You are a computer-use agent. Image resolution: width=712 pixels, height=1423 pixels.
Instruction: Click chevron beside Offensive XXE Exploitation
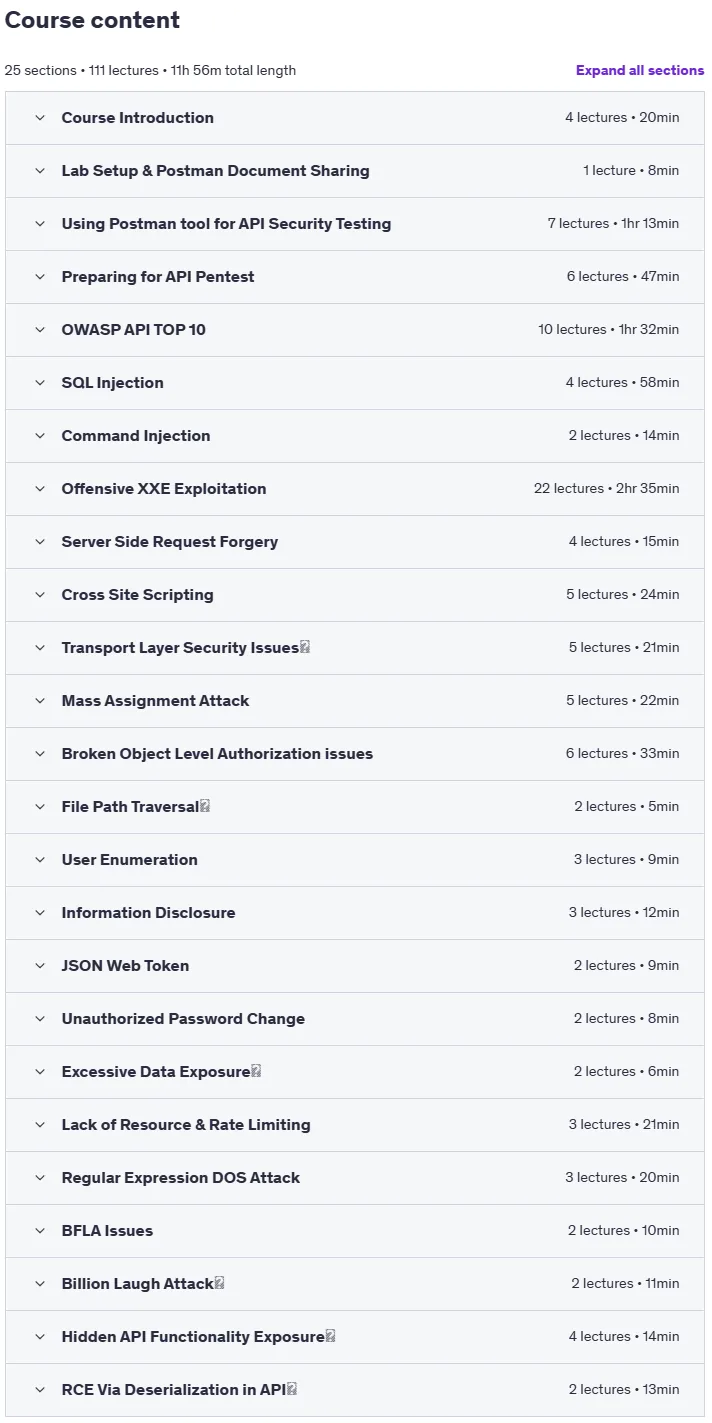tap(40, 489)
